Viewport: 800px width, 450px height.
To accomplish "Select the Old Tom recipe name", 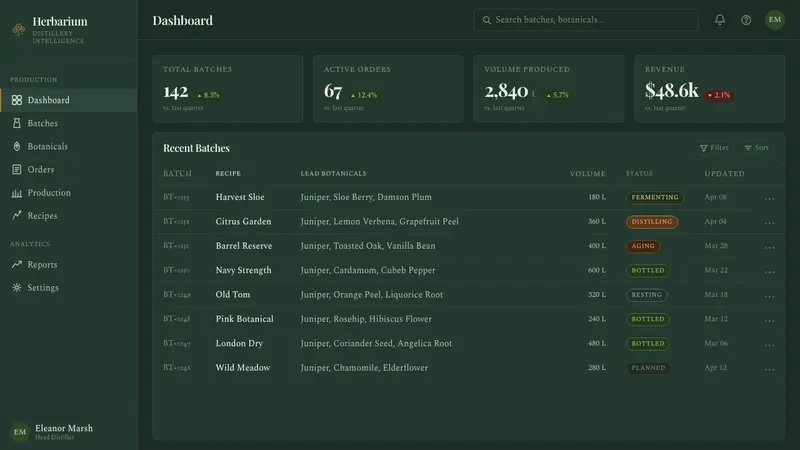I will [233, 294].
